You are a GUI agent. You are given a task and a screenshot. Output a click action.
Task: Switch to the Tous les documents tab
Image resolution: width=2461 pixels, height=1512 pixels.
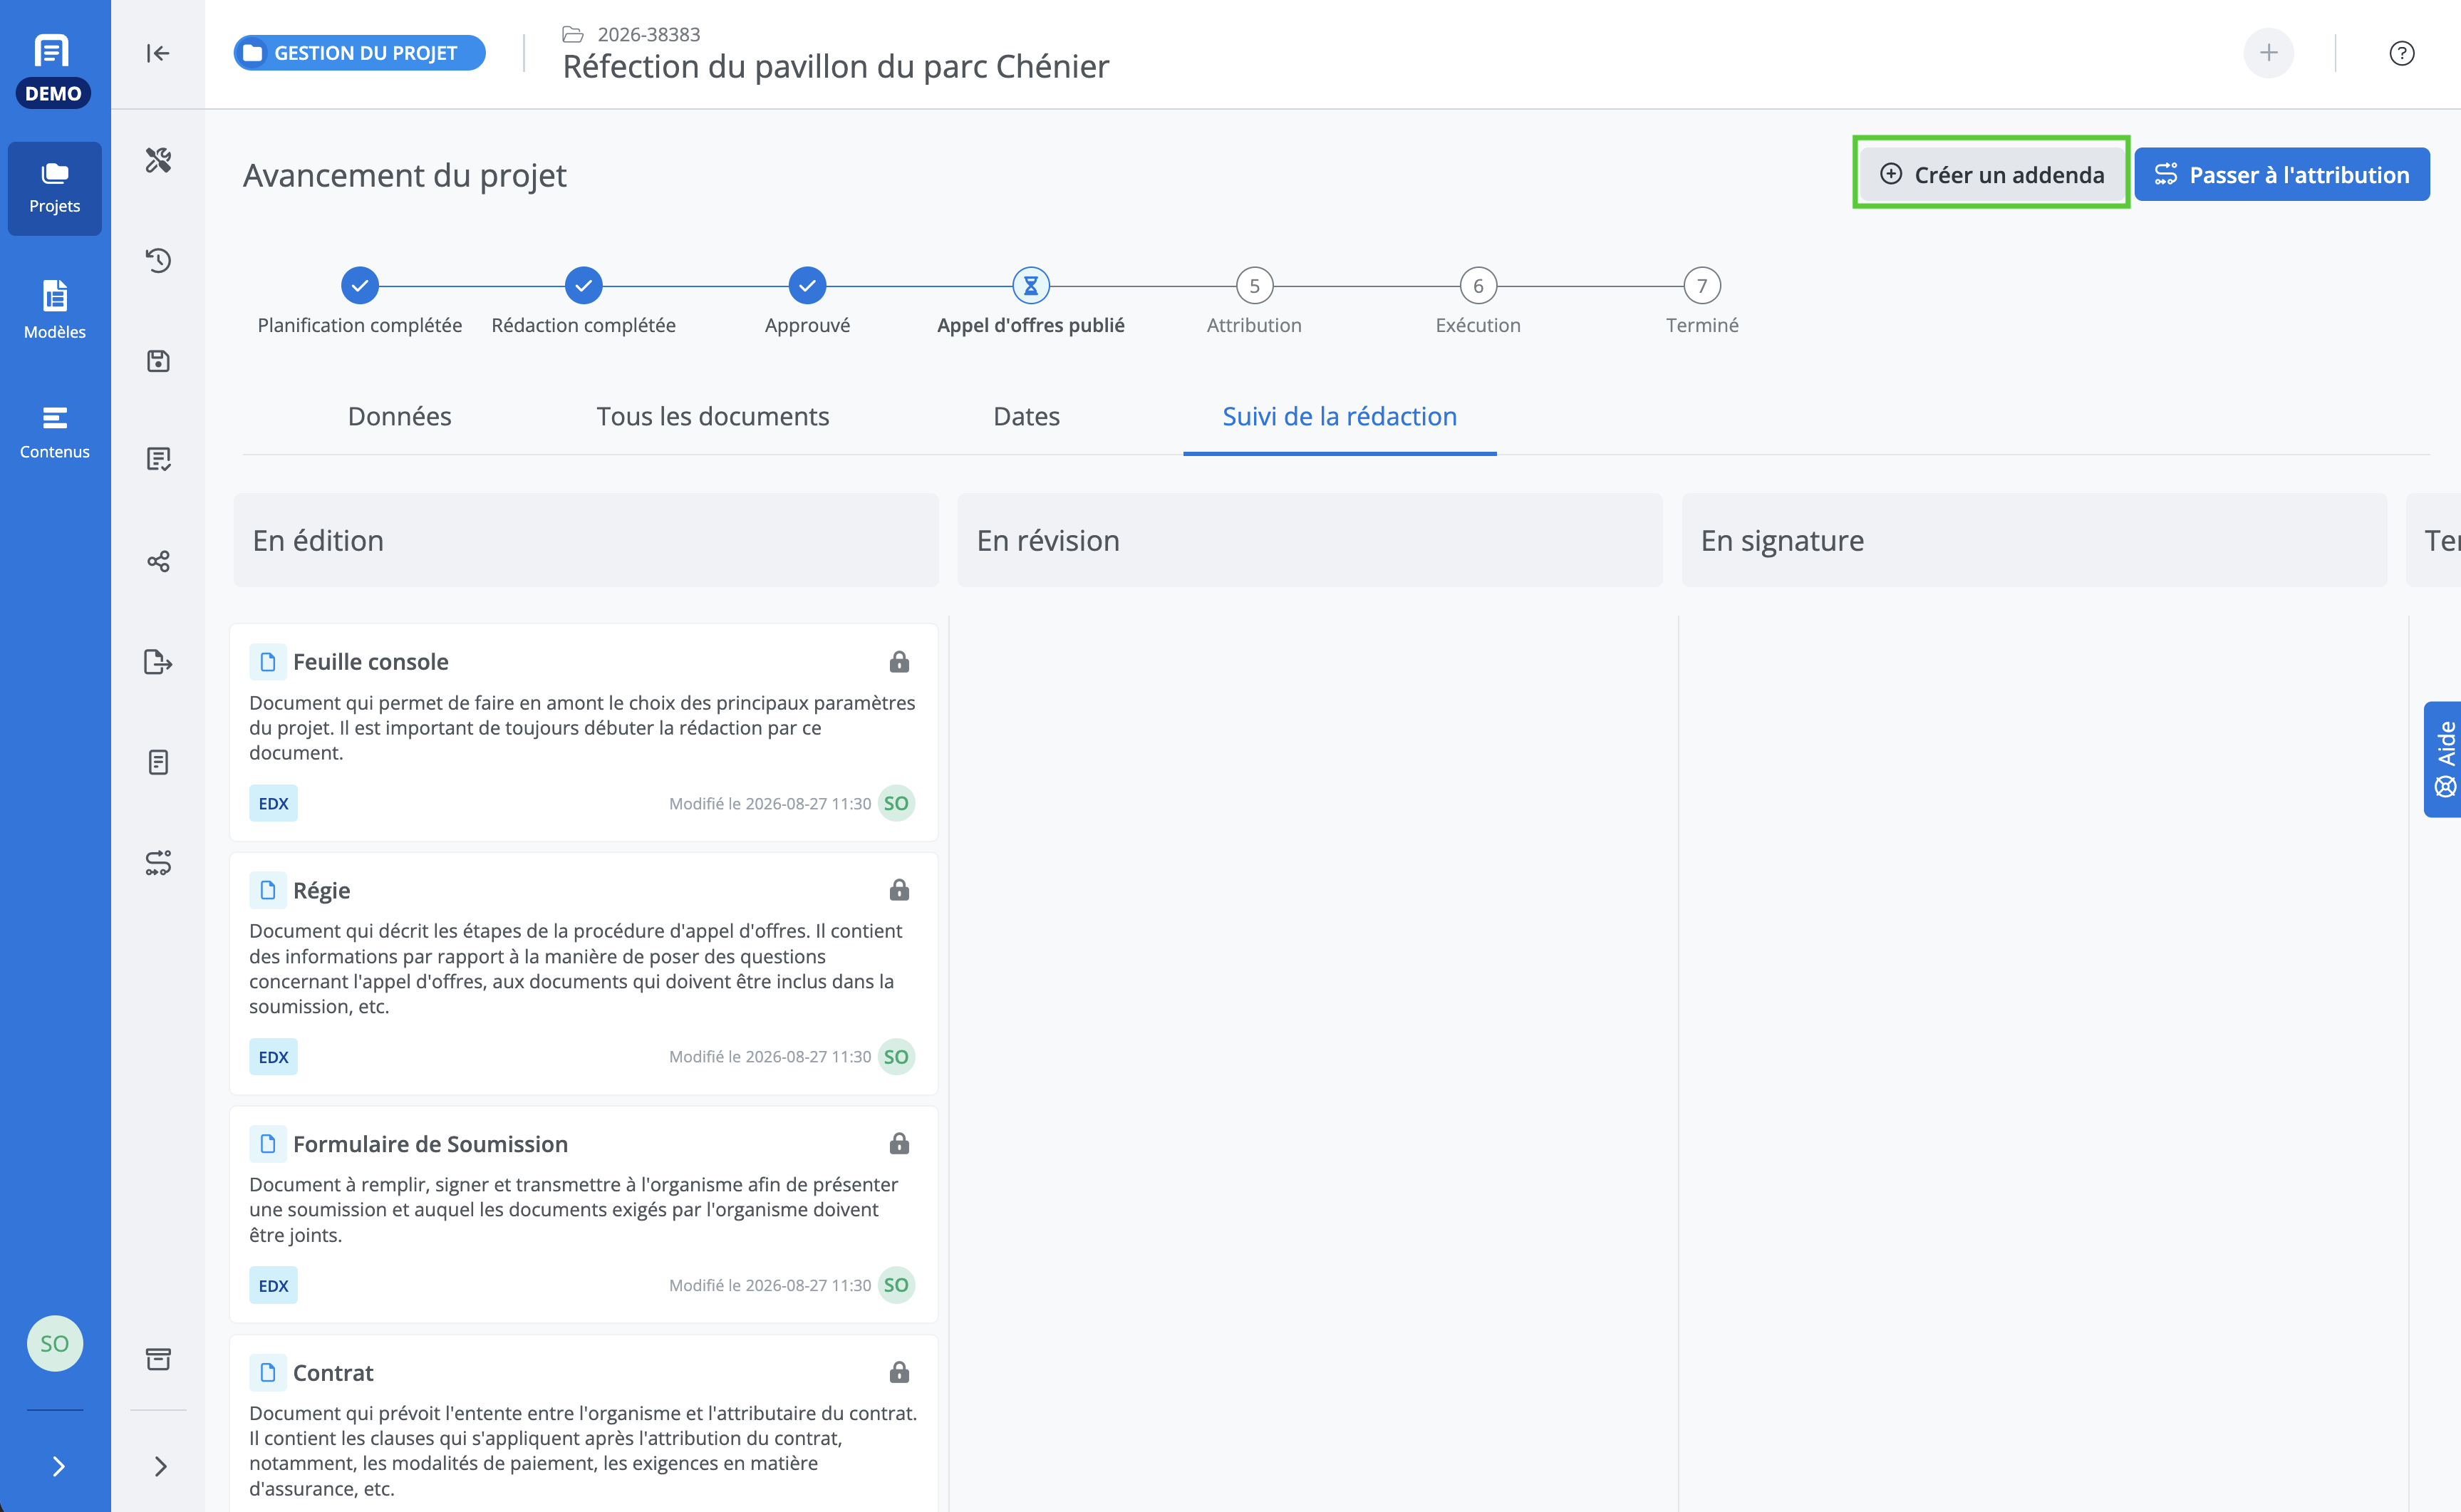713,416
